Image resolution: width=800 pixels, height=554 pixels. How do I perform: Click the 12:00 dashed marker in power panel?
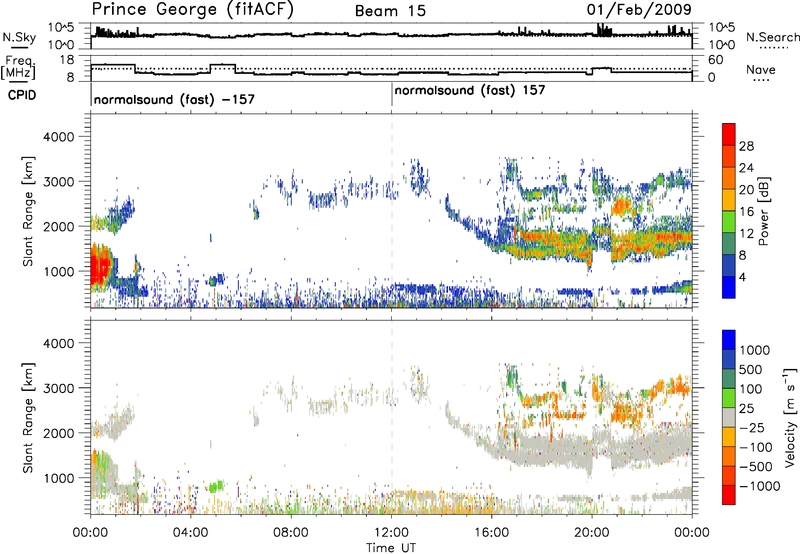point(392,211)
